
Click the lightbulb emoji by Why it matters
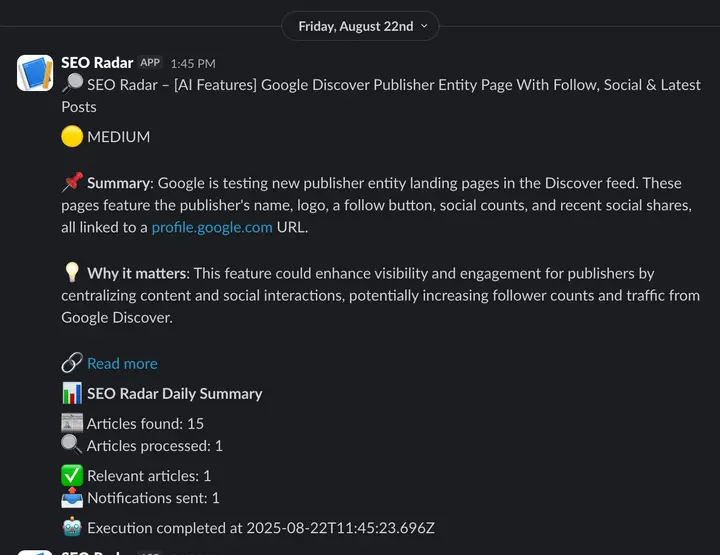[x=72, y=272]
